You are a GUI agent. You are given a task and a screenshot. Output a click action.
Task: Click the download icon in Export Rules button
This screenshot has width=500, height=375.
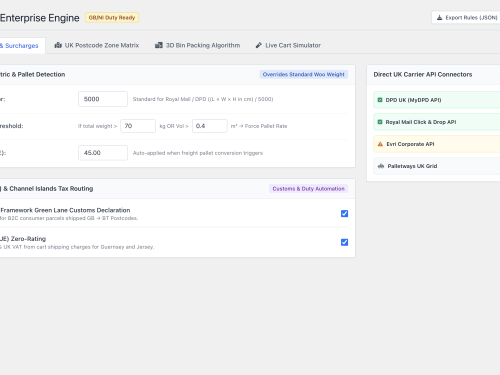click(x=439, y=18)
